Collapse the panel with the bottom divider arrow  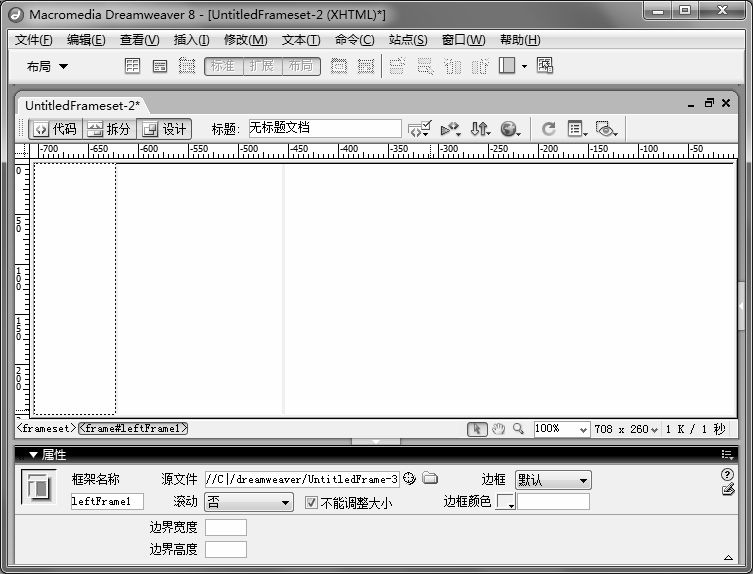pos(376,441)
